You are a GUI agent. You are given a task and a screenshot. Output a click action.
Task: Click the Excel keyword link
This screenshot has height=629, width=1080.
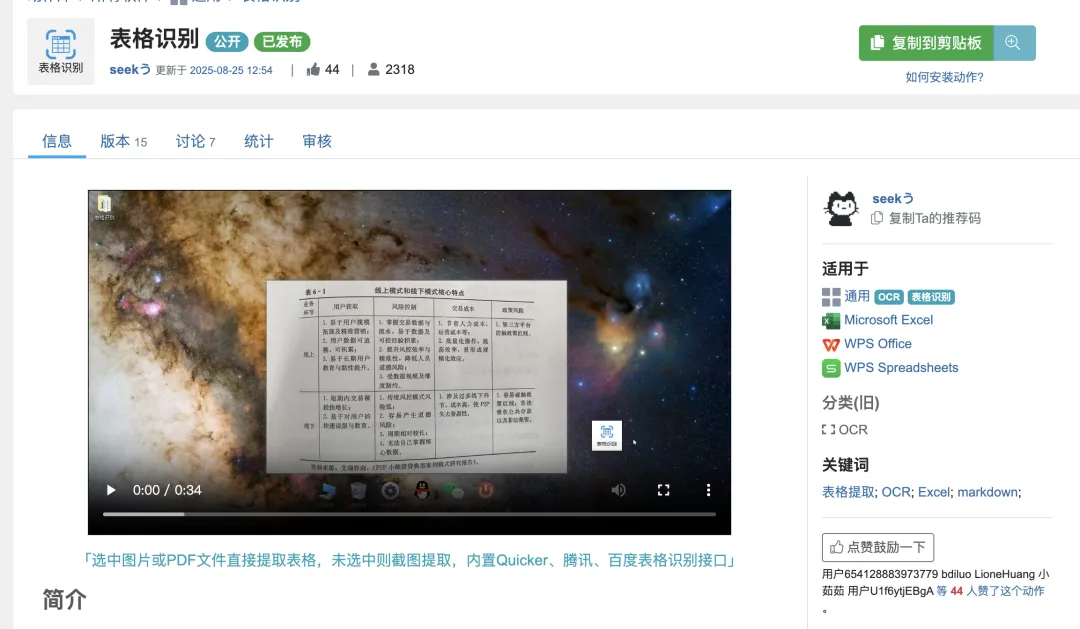[934, 492]
